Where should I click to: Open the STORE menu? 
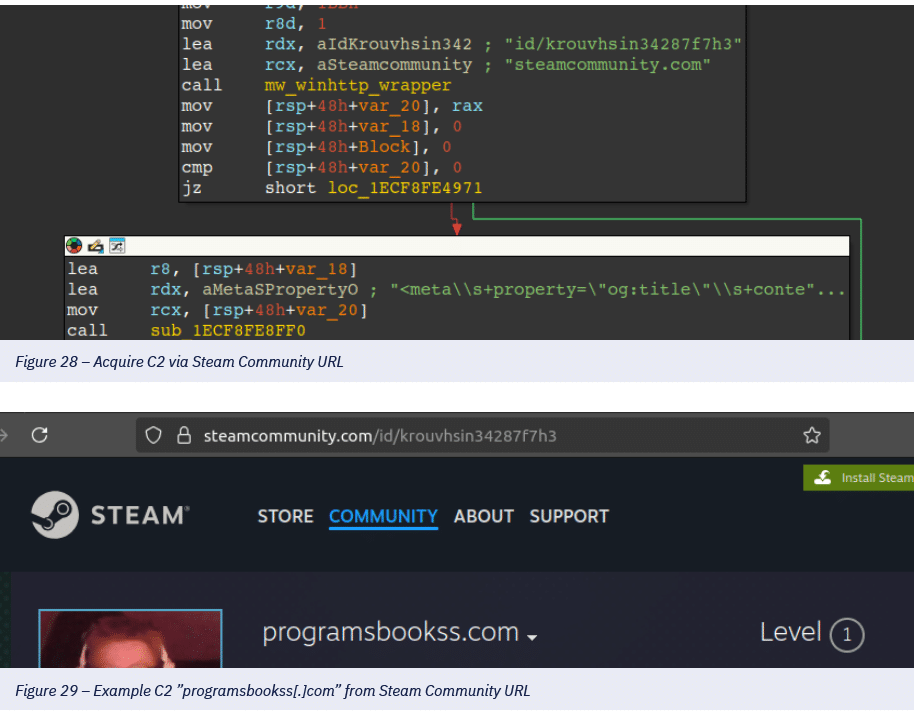point(285,517)
